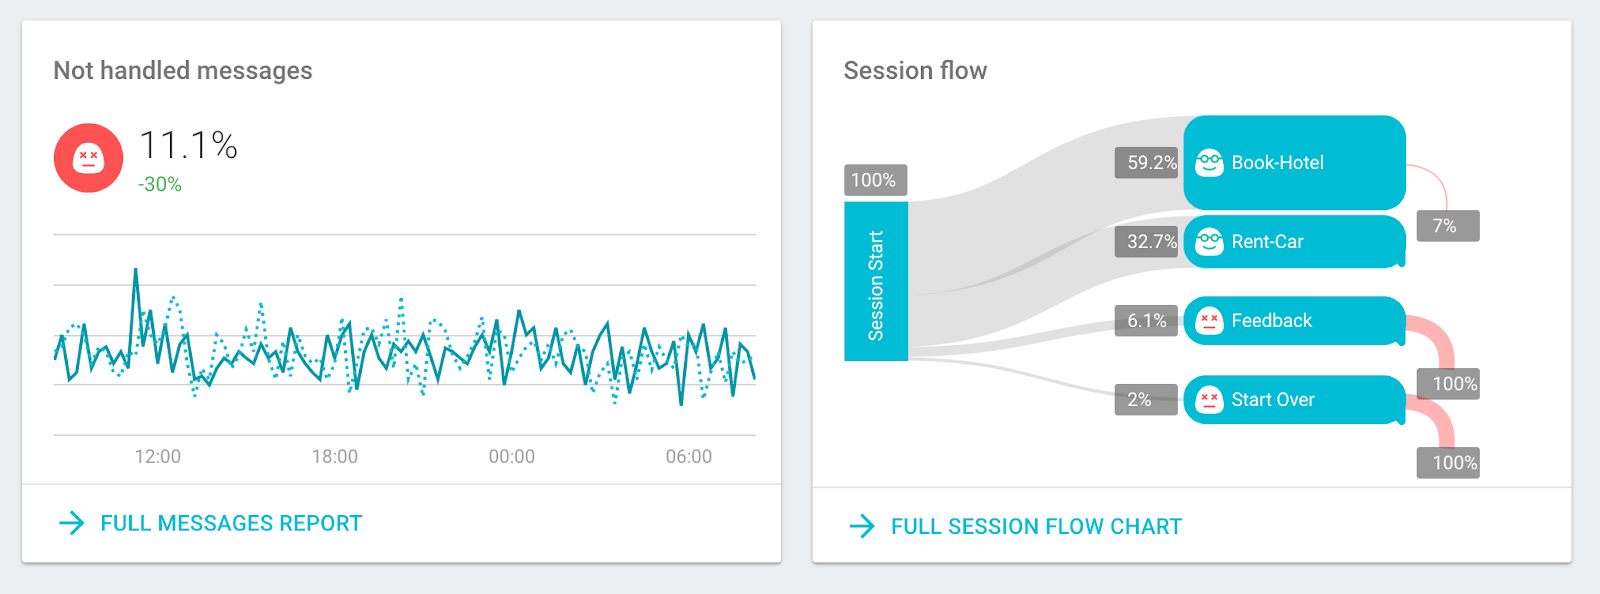This screenshot has height=594, width=1600.
Task: Click the Start Over flow node label
Action: [x=1272, y=400]
